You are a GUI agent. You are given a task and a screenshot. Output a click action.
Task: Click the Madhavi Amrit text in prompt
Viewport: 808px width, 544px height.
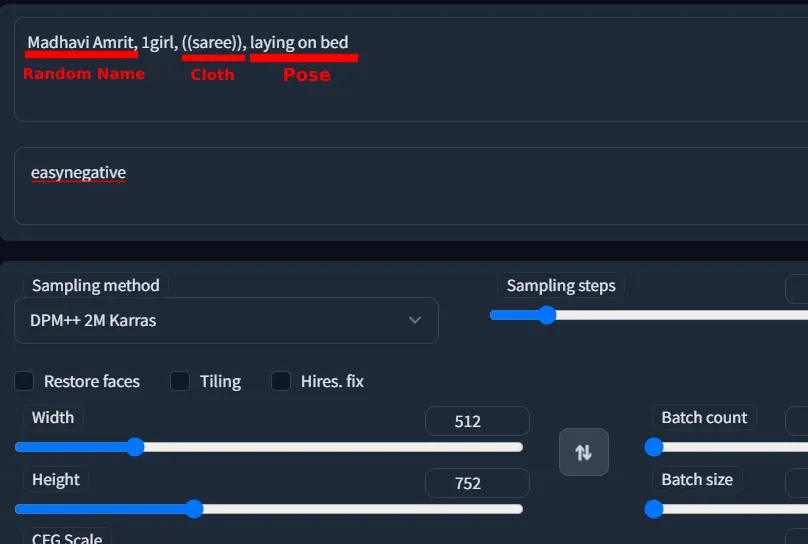point(81,42)
